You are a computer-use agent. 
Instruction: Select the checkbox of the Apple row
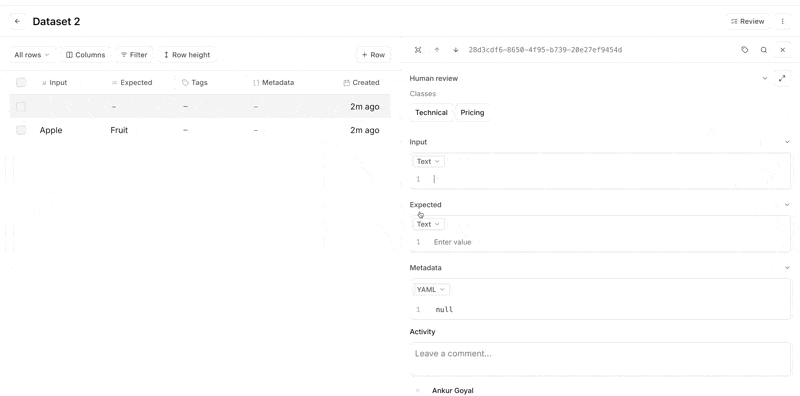pos(21,130)
